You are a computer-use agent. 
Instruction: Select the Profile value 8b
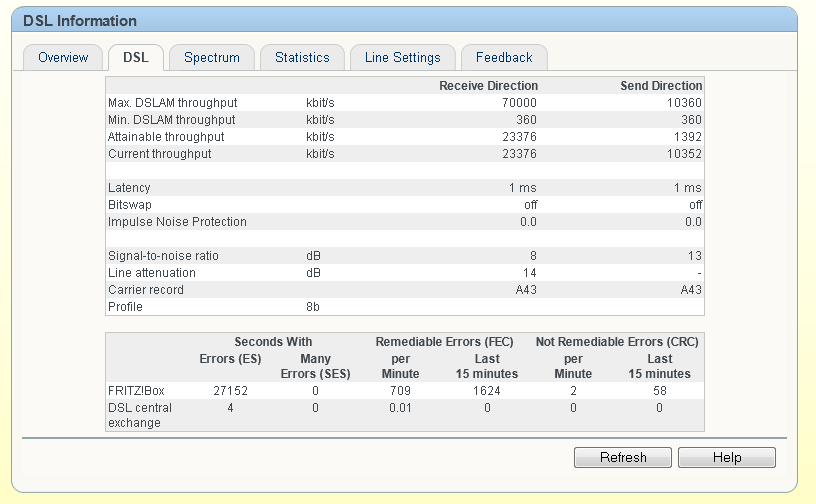[x=313, y=307]
